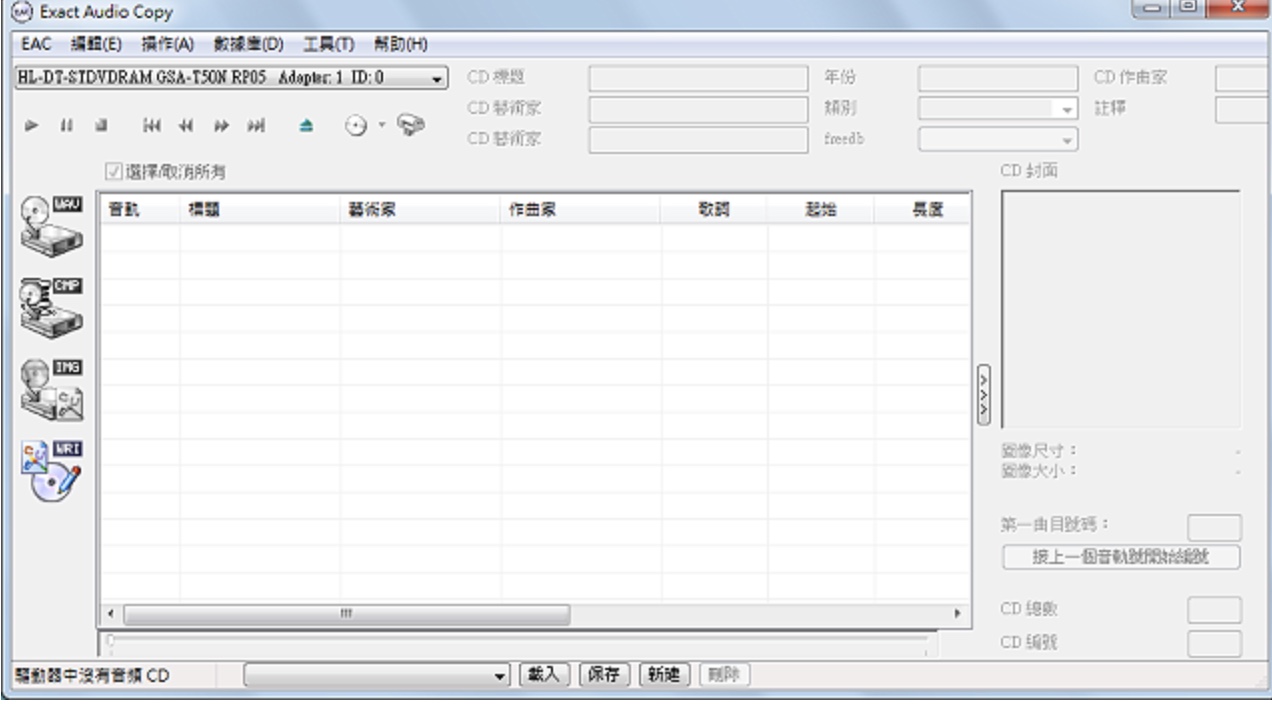
Task: Click the 第一曲目號碼 input field
Action: tap(1214, 527)
